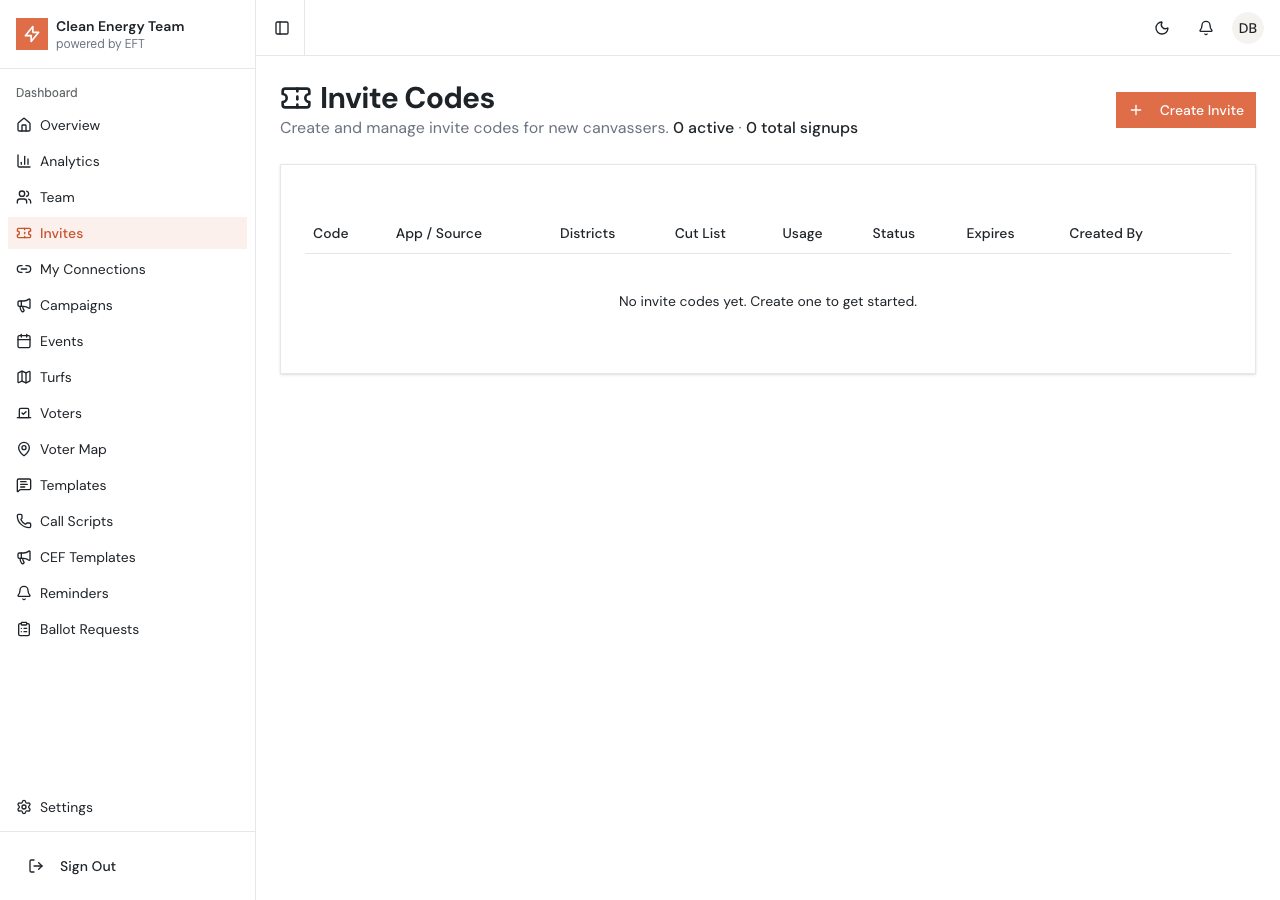
Task: Select the Overview house icon
Action: tap(24, 125)
